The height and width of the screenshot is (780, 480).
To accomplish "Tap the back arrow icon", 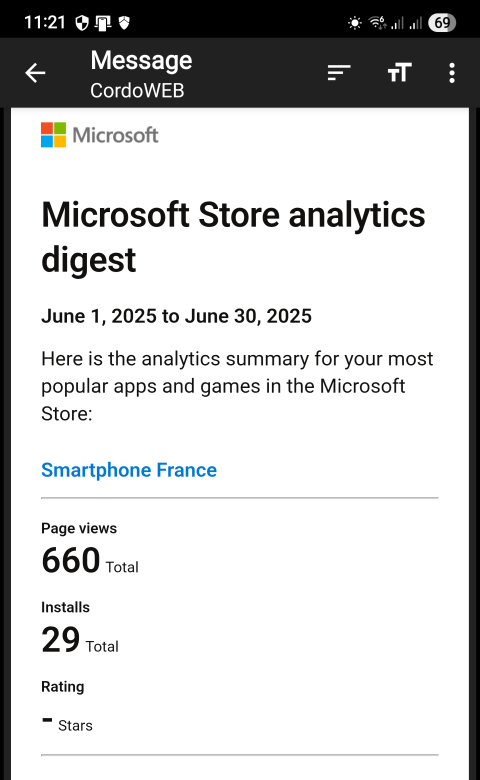I will point(35,73).
